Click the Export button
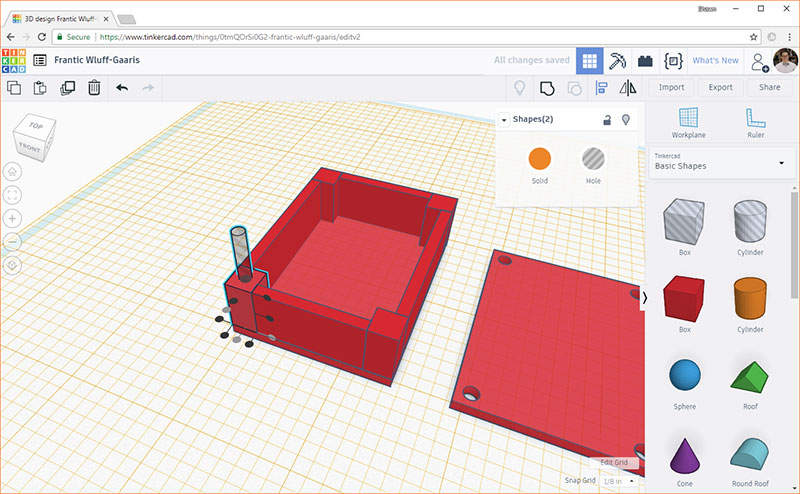 [720, 87]
